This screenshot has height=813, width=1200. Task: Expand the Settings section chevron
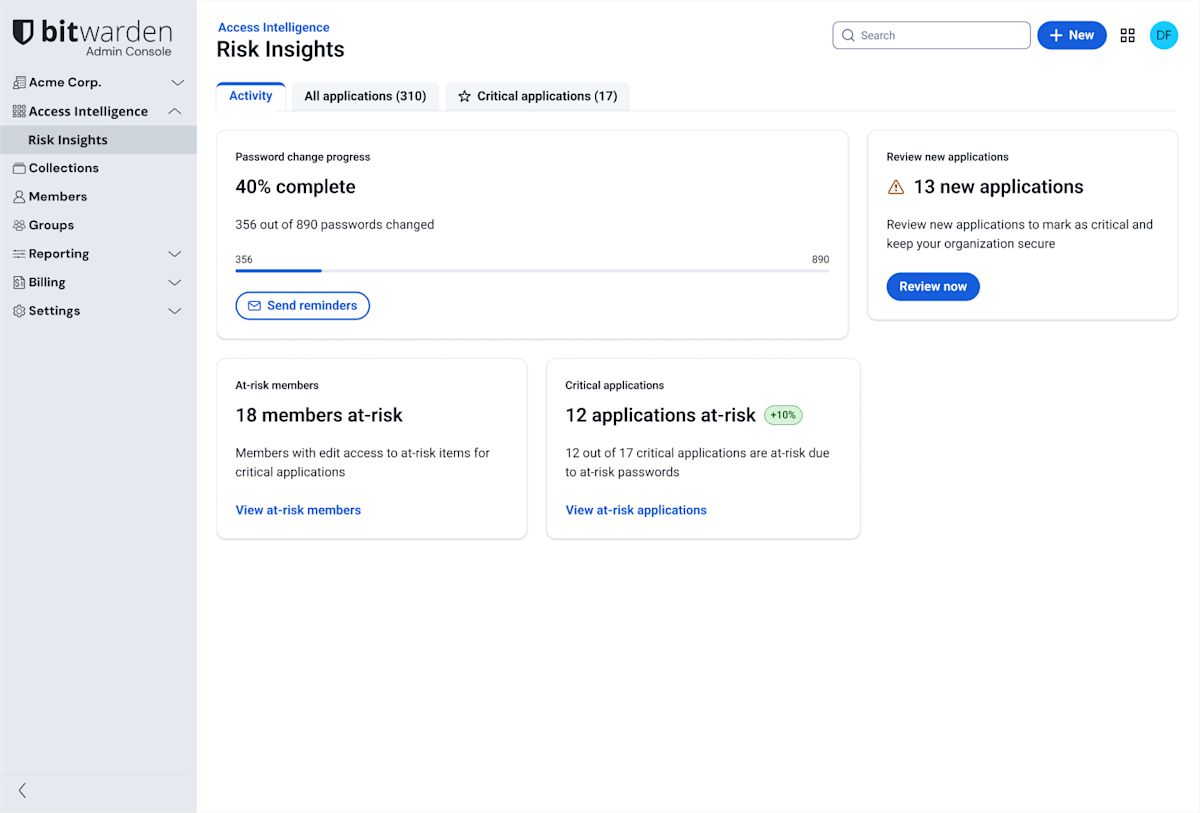coord(174,311)
